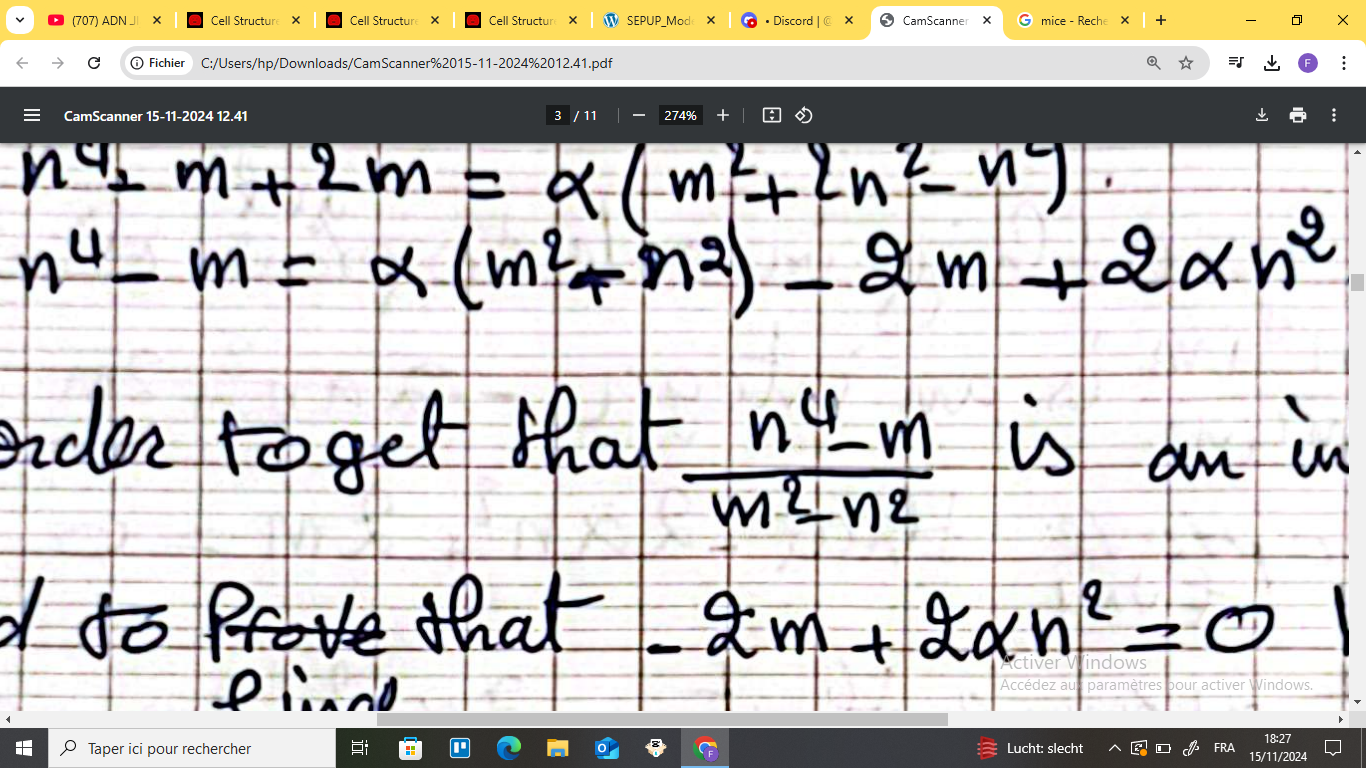Open battery status in system tray
The height and width of the screenshot is (768, 1366).
1163,748
